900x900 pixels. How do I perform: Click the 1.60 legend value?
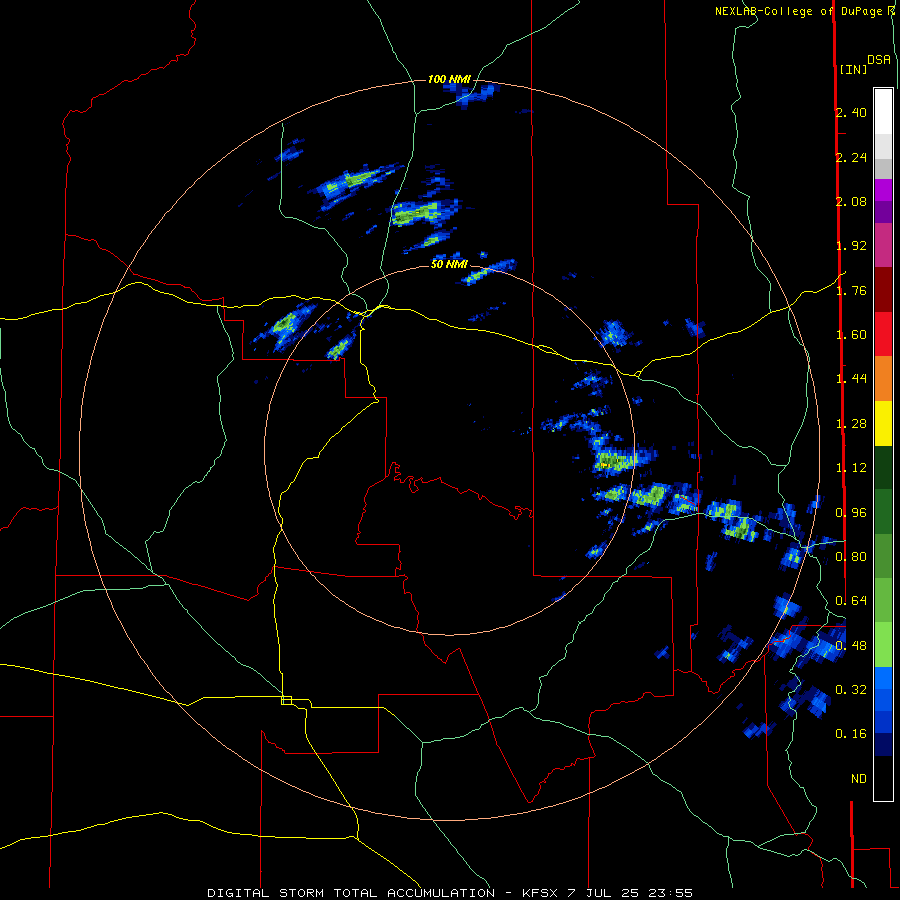tap(851, 335)
